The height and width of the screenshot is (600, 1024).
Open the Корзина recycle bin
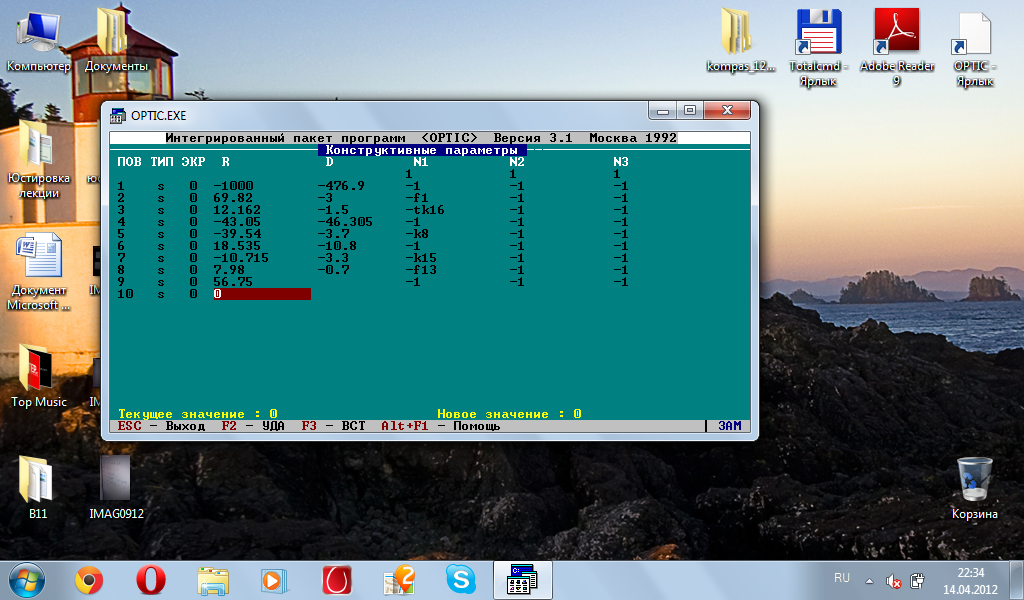[974, 488]
